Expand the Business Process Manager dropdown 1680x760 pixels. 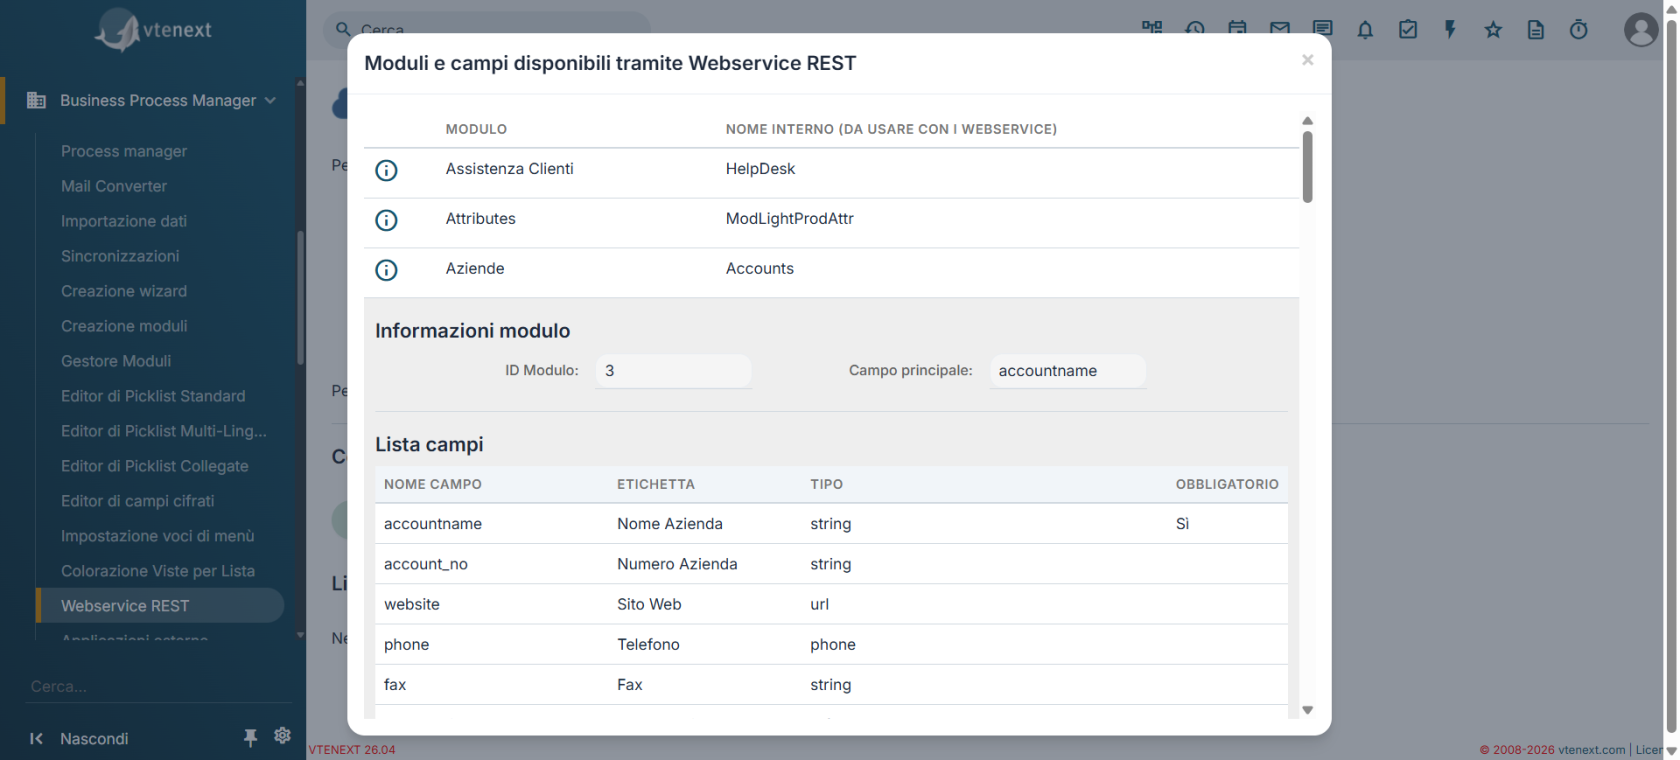pyautogui.click(x=270, y=100)
